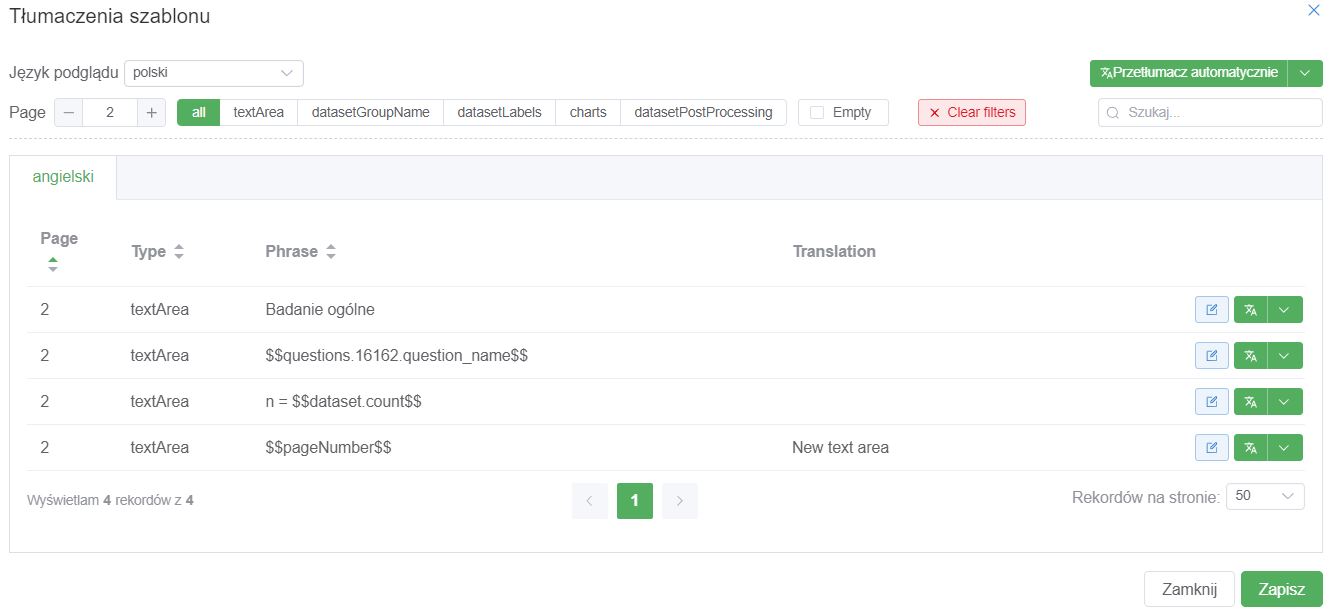Select the all filter tab
This screenshot has height=614, width=1335.
[199, 112]
